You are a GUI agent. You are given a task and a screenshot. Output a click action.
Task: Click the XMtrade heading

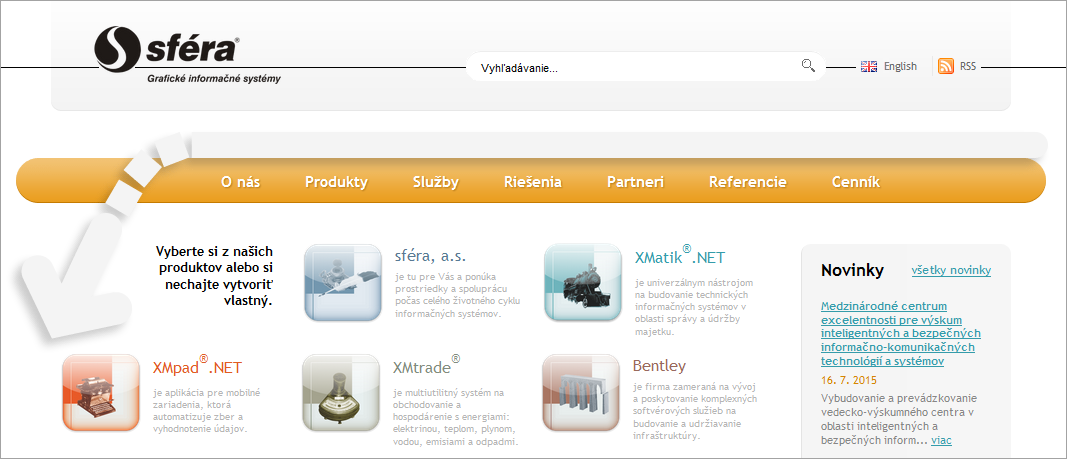pos(427,366)
